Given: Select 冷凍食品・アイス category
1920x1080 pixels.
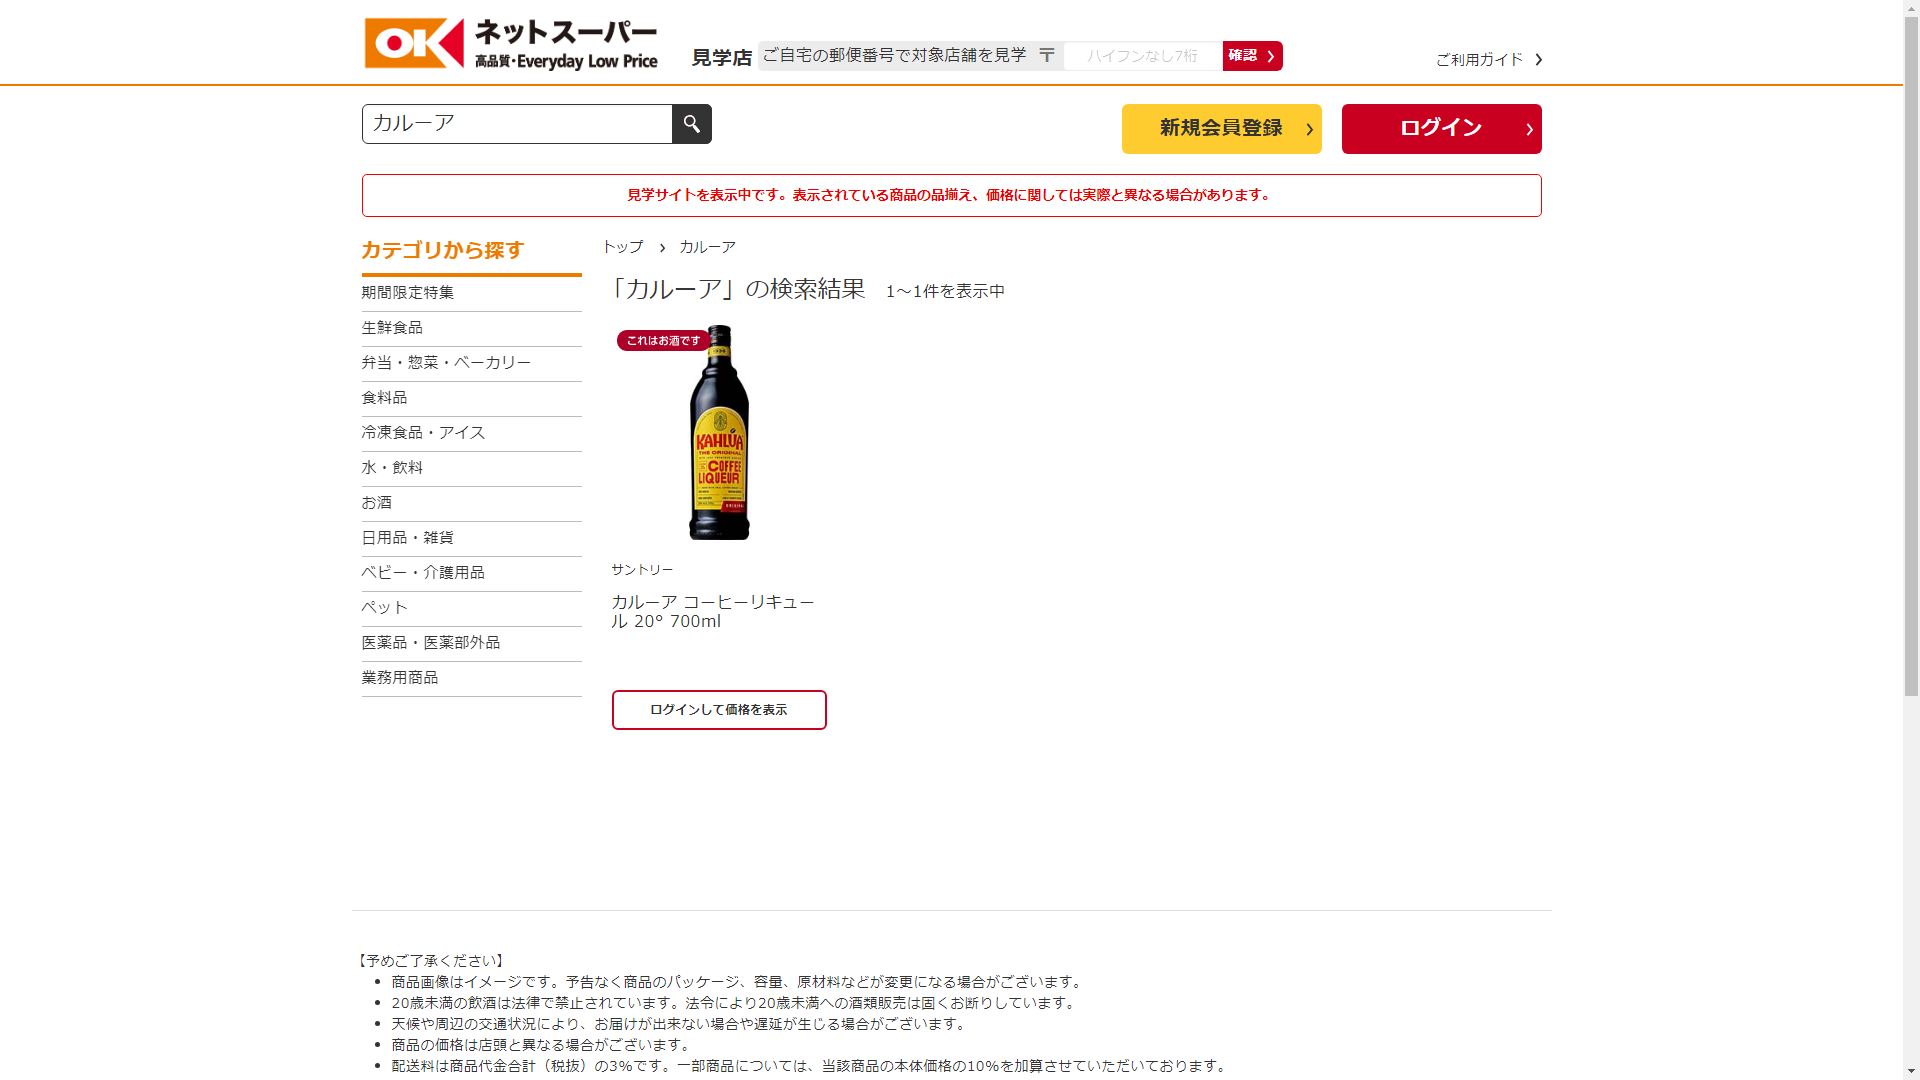Looking at the screenshot, I should [x=423, y=433].
